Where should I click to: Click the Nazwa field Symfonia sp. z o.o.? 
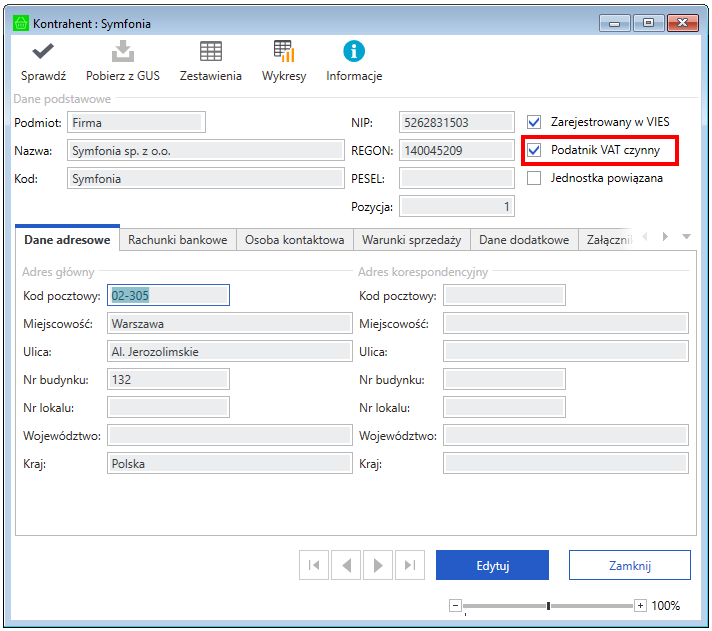coord(206,150)
